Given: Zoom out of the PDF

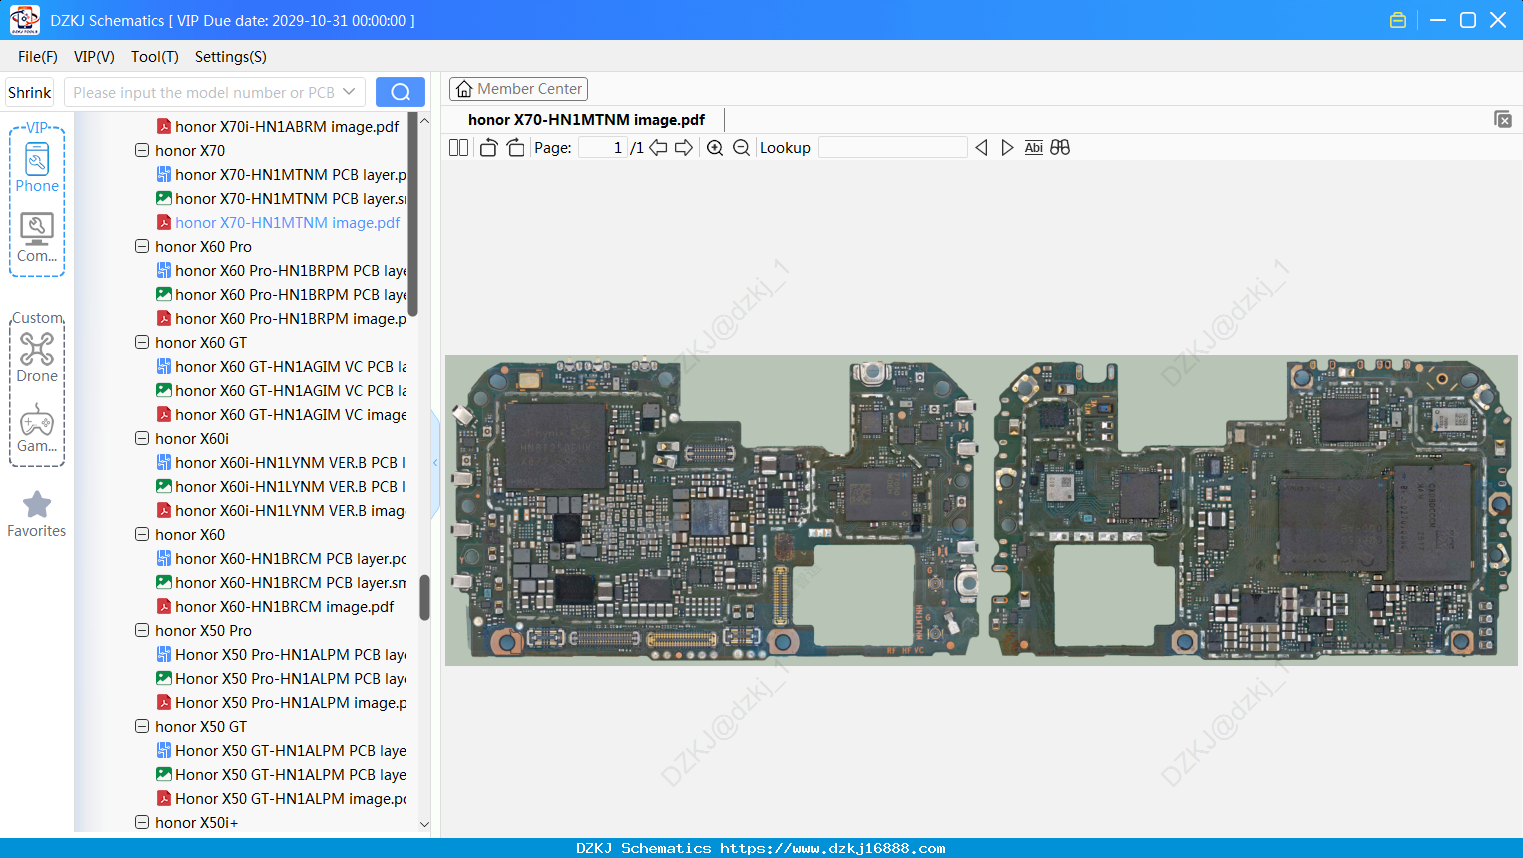Looking at the screenshot, I should (741, 148).
